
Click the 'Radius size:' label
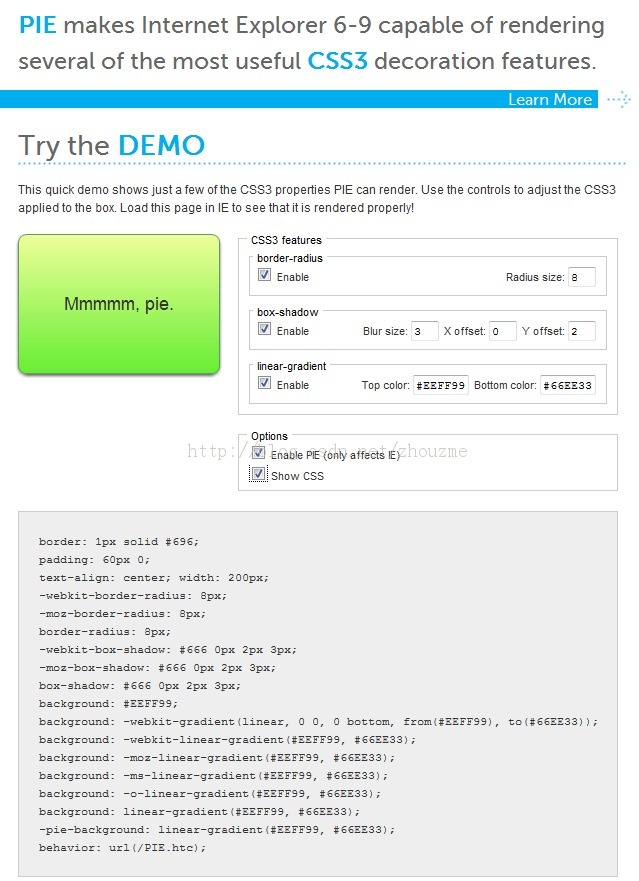click(534, 277)
